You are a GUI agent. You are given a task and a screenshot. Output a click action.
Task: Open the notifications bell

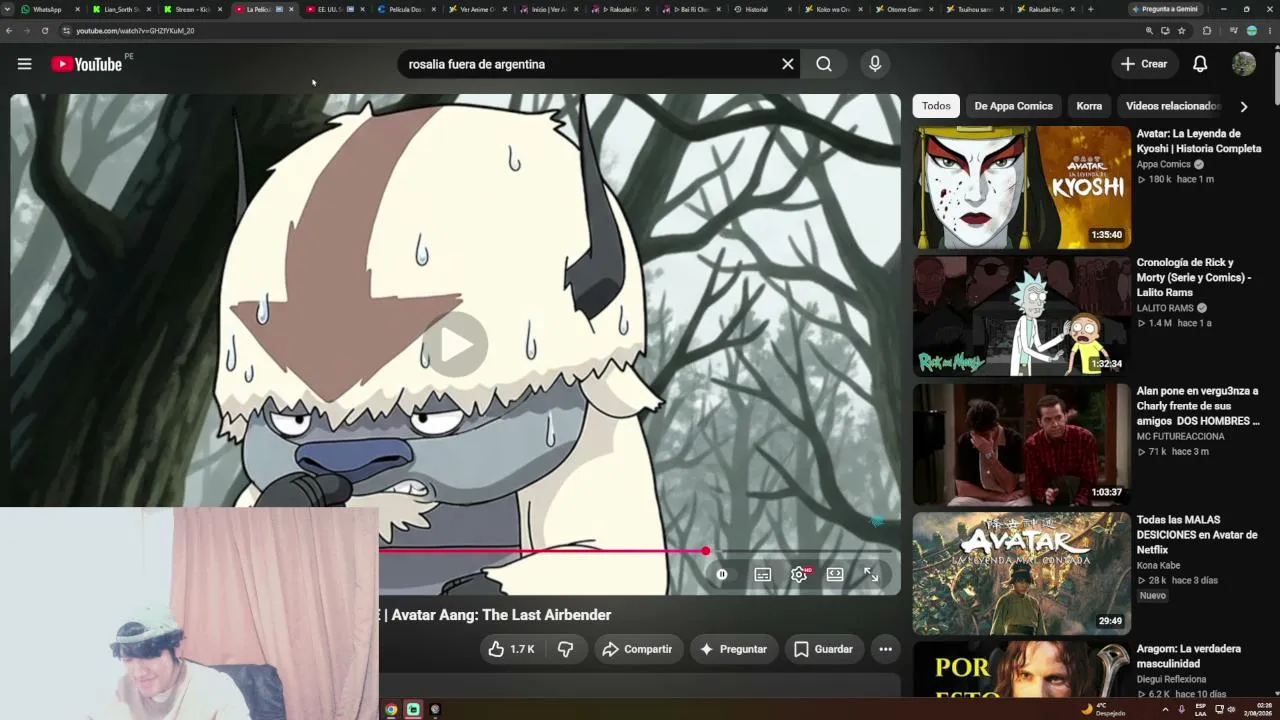(1200, 64)
